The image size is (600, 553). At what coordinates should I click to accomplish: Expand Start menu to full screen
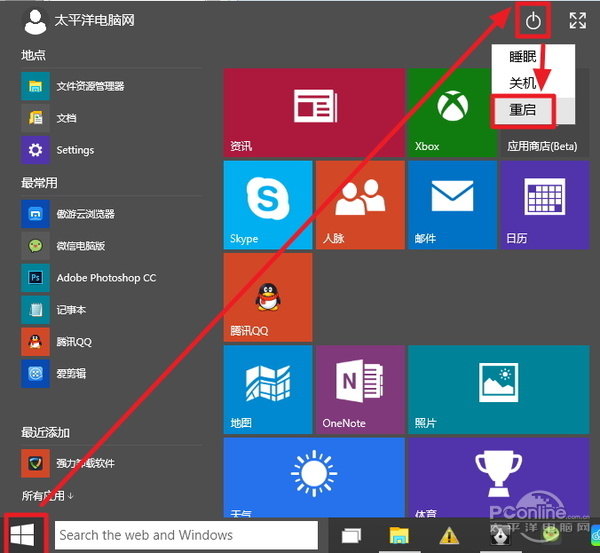[577, 20]
